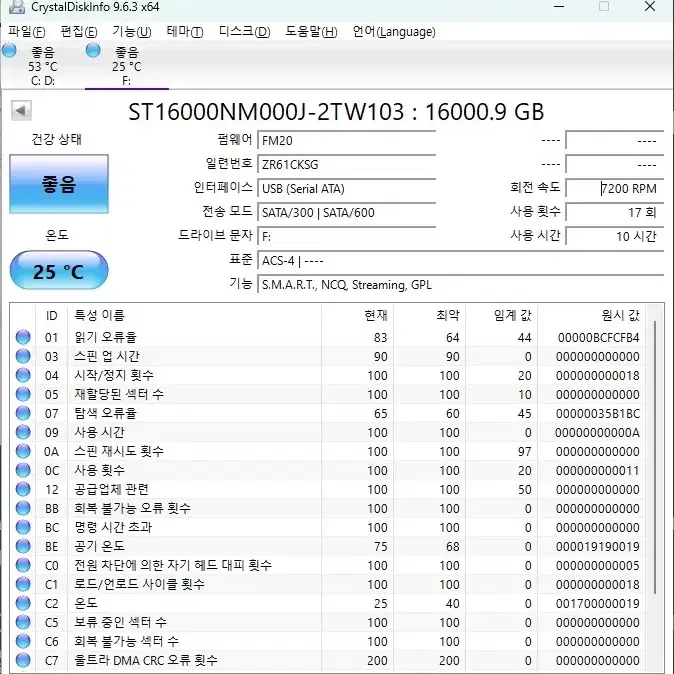Click the 원시 값 column header
Viewport: 674px width, 674px height.
[x=620, y=316]
